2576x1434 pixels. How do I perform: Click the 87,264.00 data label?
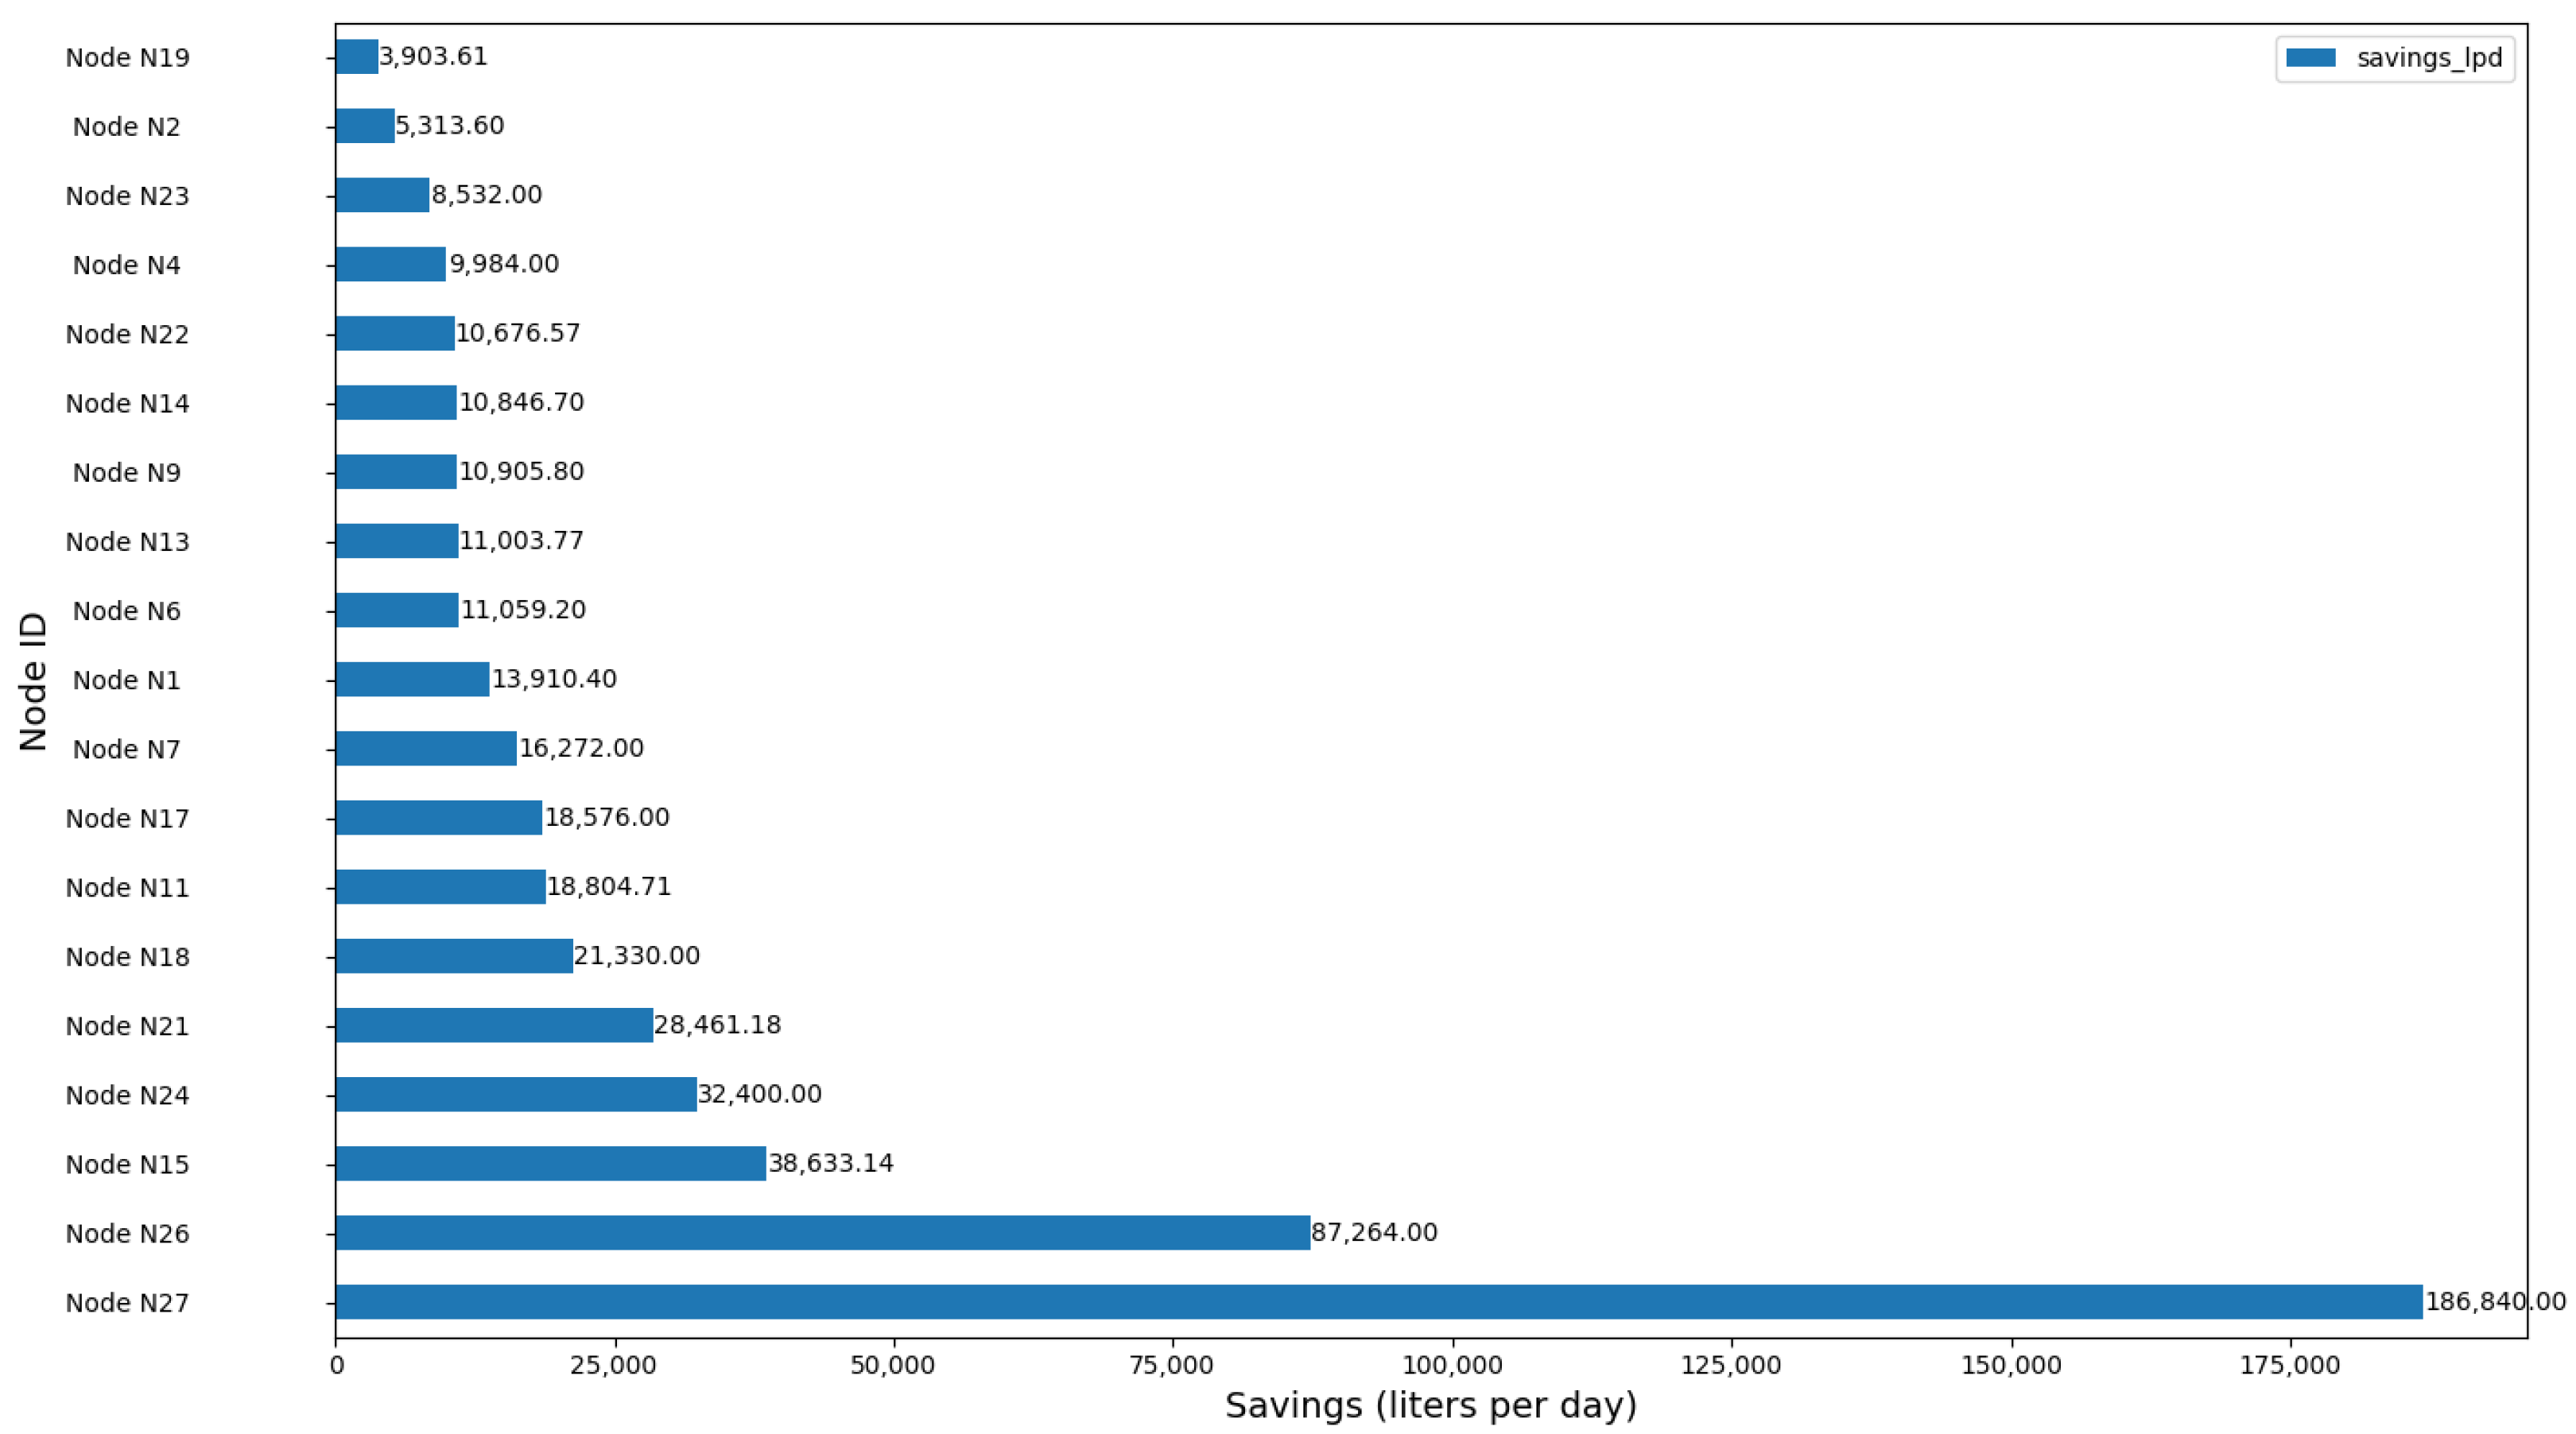coord(1374,1232)
